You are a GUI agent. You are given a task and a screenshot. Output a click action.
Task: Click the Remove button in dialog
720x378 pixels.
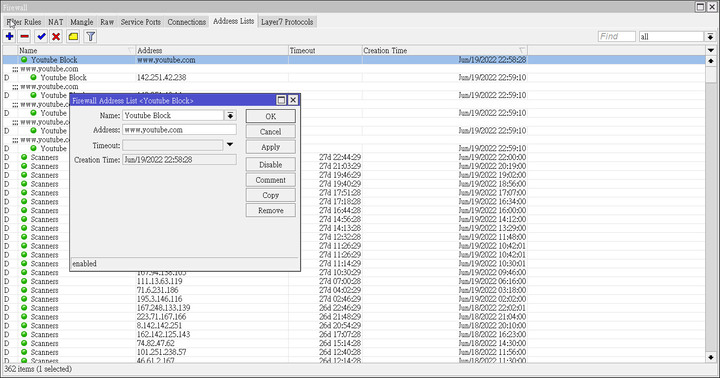pyautogui.click(x=270, y=210)
